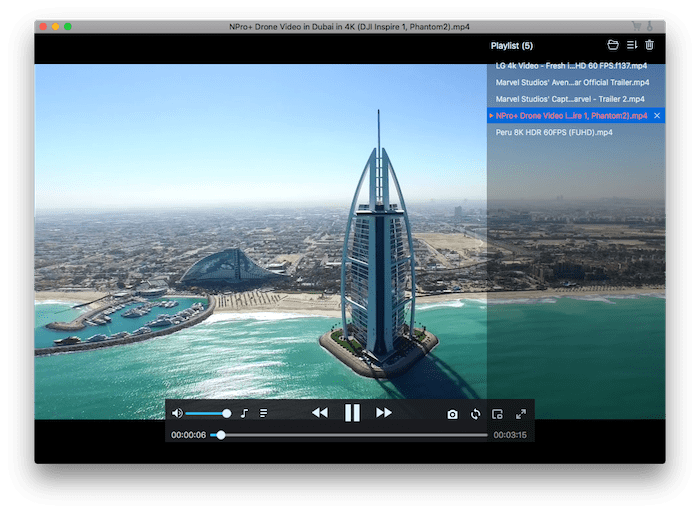Pause the playing video
The image size is (700, 513).
click(x=352, y=413)
